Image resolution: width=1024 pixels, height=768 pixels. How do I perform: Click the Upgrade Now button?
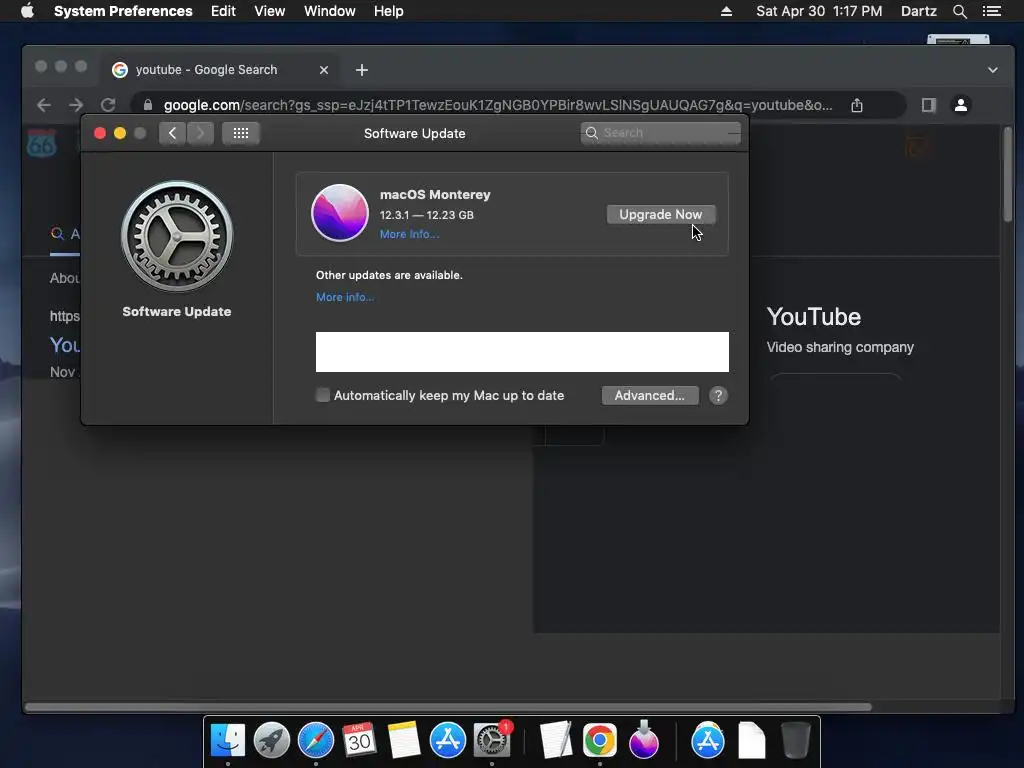click(x=660, y=214)
